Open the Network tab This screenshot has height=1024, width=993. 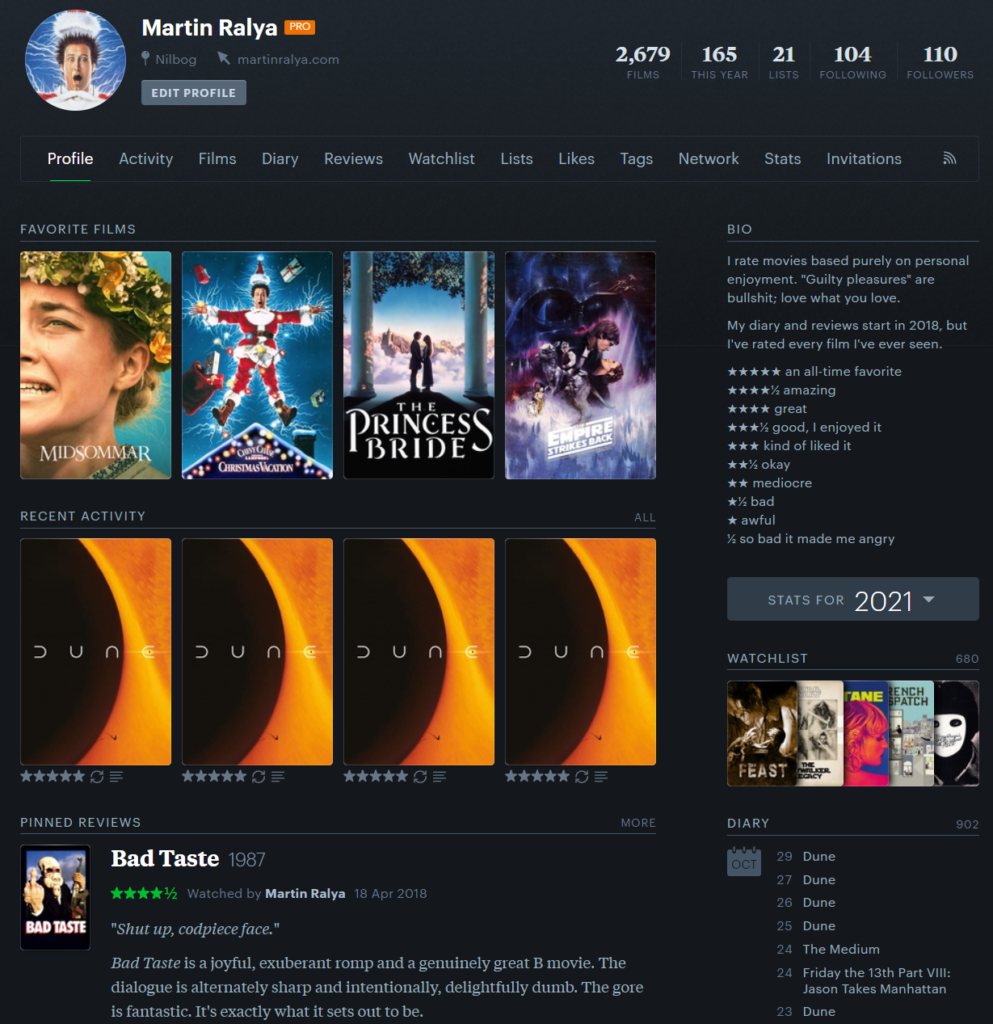[x=708, y=159]
